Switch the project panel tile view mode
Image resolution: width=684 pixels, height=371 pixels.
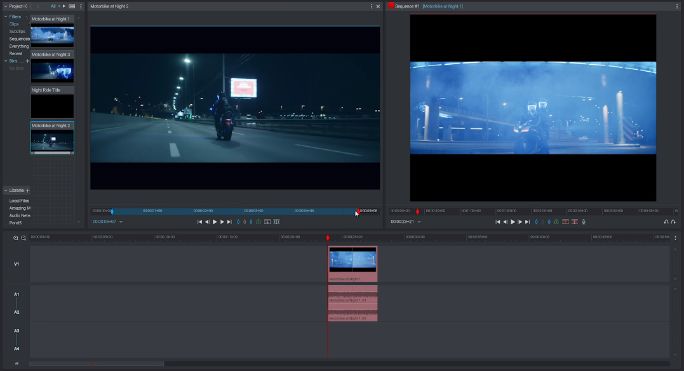pyautogui.click(x=72, y=6)
